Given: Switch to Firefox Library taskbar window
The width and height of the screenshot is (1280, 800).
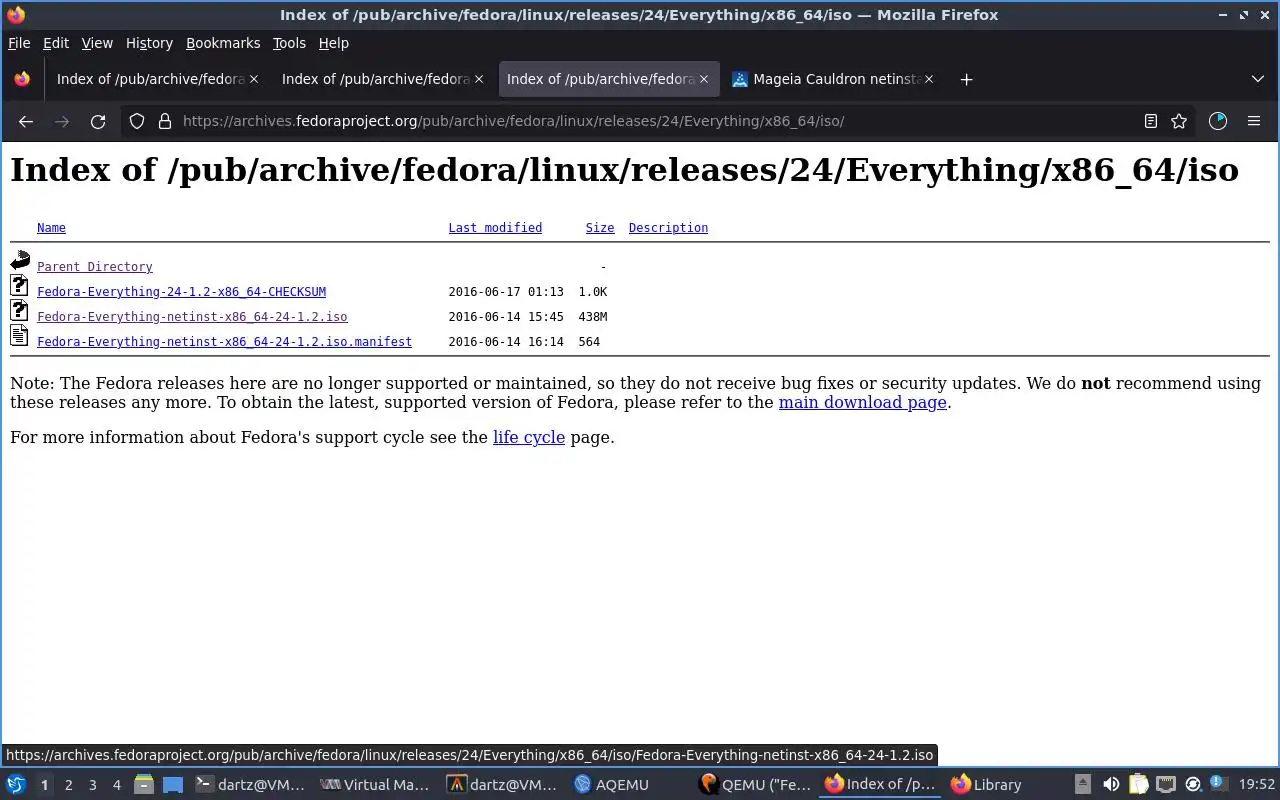Looking at the screenshot, I should click(1007, 785).
